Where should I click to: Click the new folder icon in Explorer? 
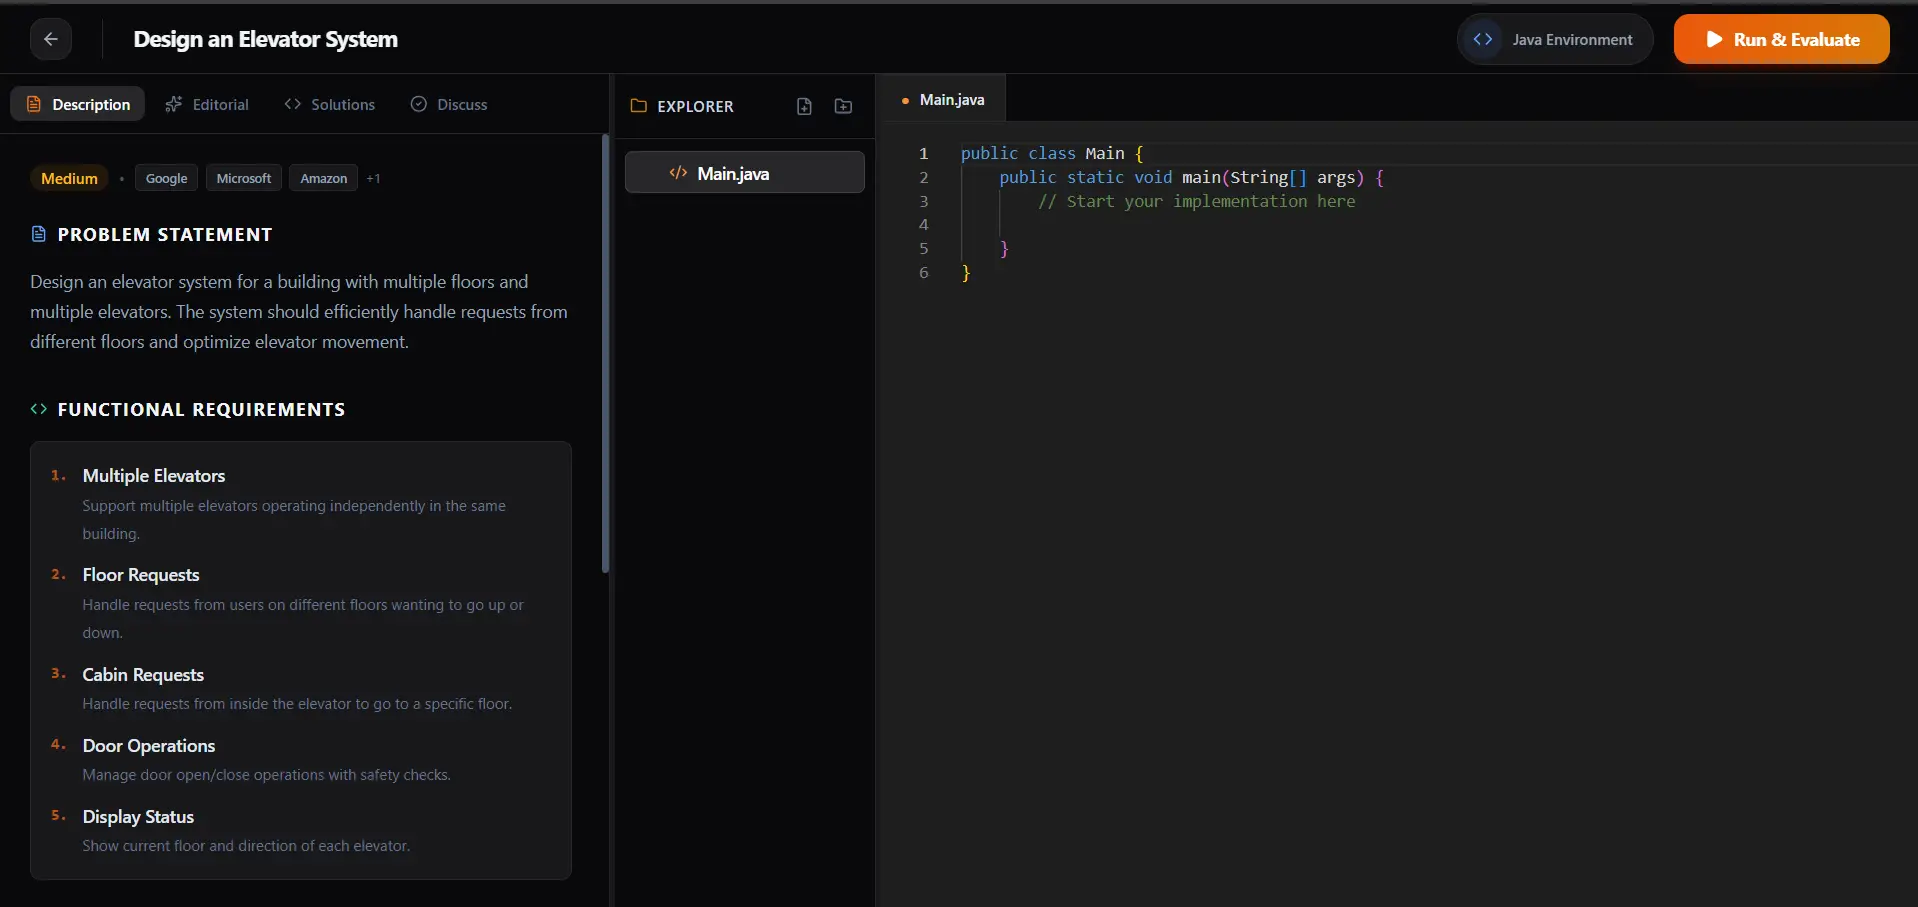(843, 106)
